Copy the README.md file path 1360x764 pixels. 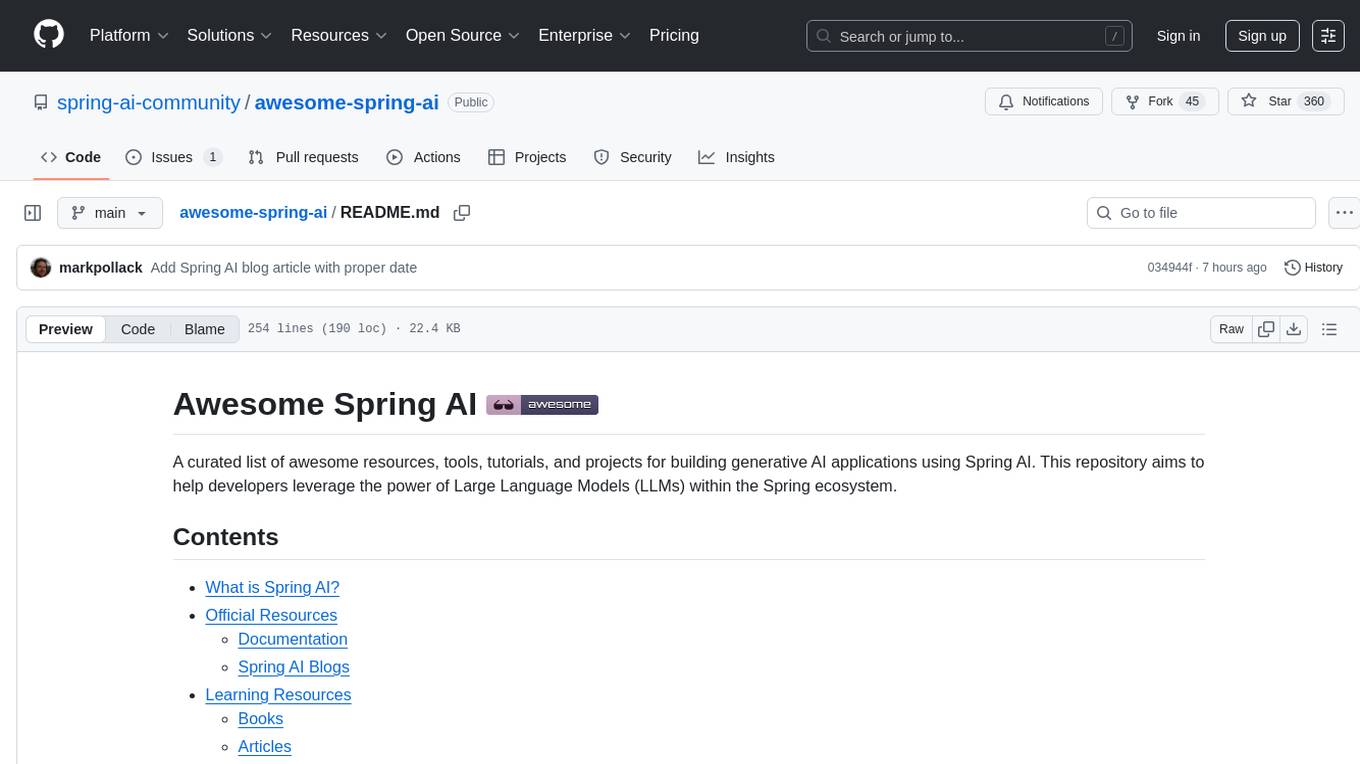click(462, 213)
